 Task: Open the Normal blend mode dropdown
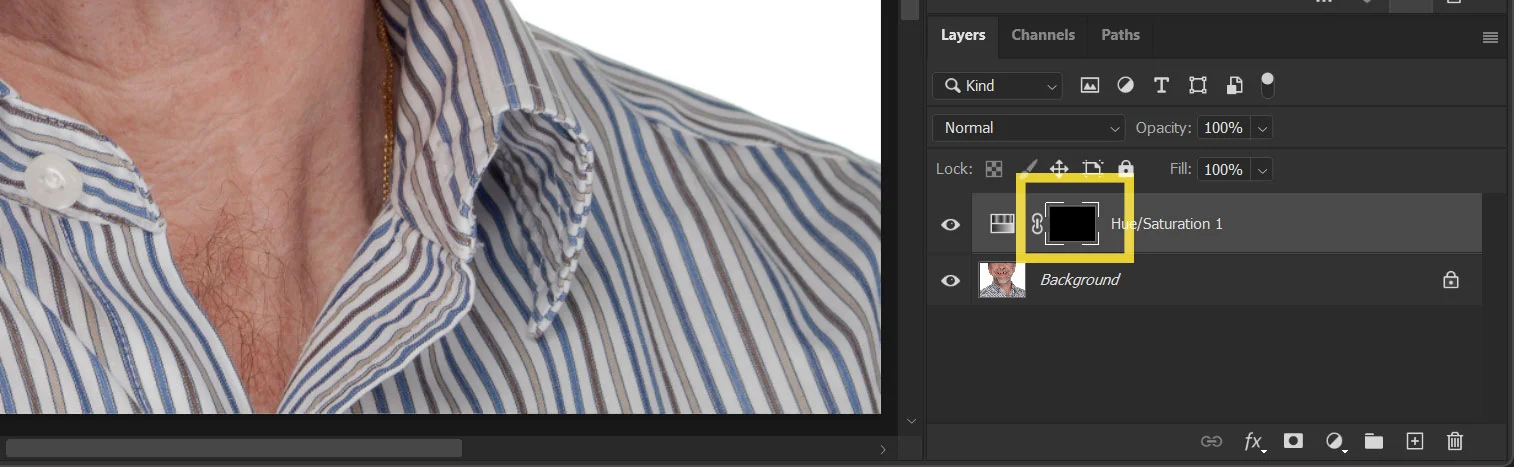tap(1029, 128)
